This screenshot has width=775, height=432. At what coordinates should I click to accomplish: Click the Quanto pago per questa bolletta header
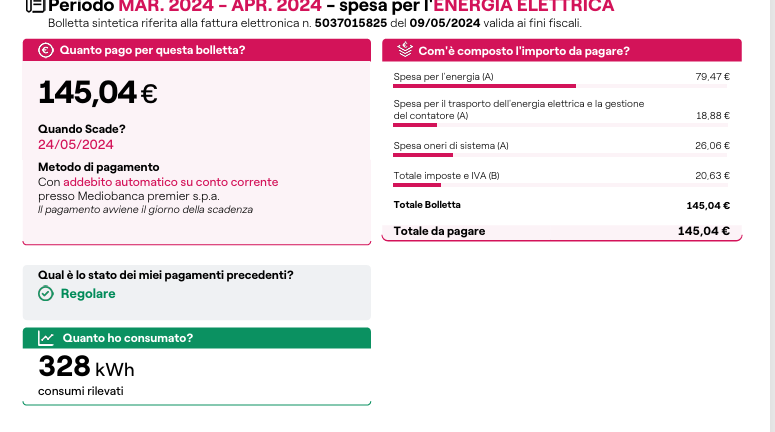pyautogui.click(x=152, y=49)
